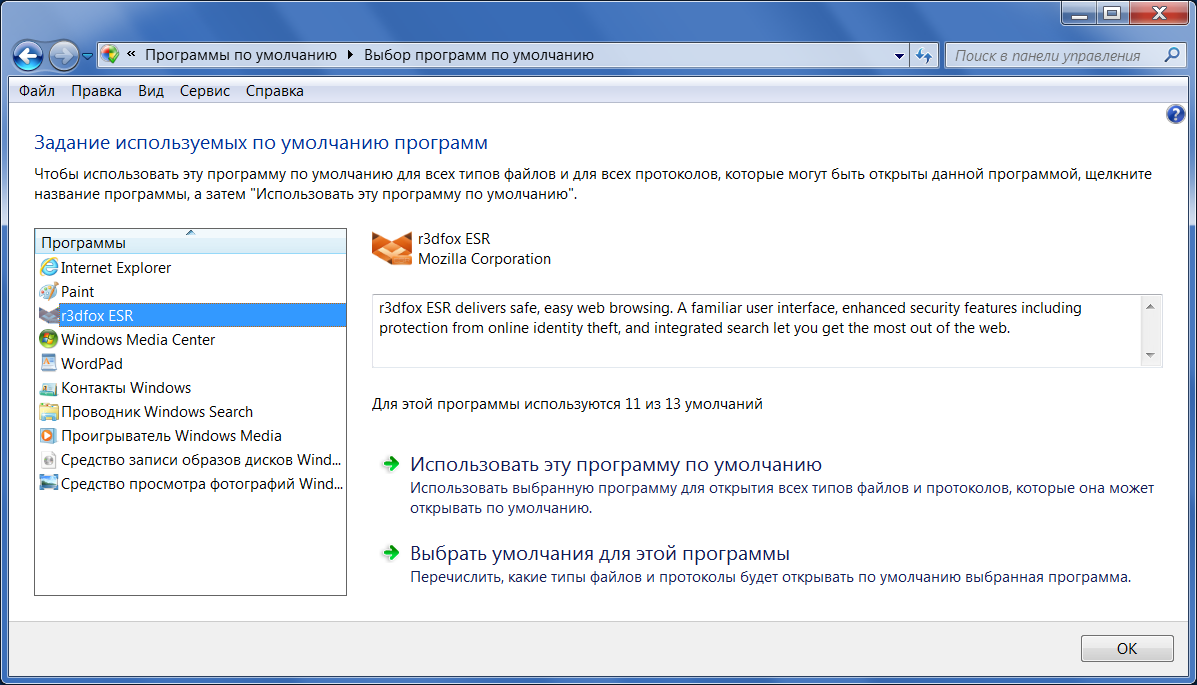Click the Средство просмотра фотографий icon
The width and height of the screenshot is (1197, 685).
pos(49,483)
